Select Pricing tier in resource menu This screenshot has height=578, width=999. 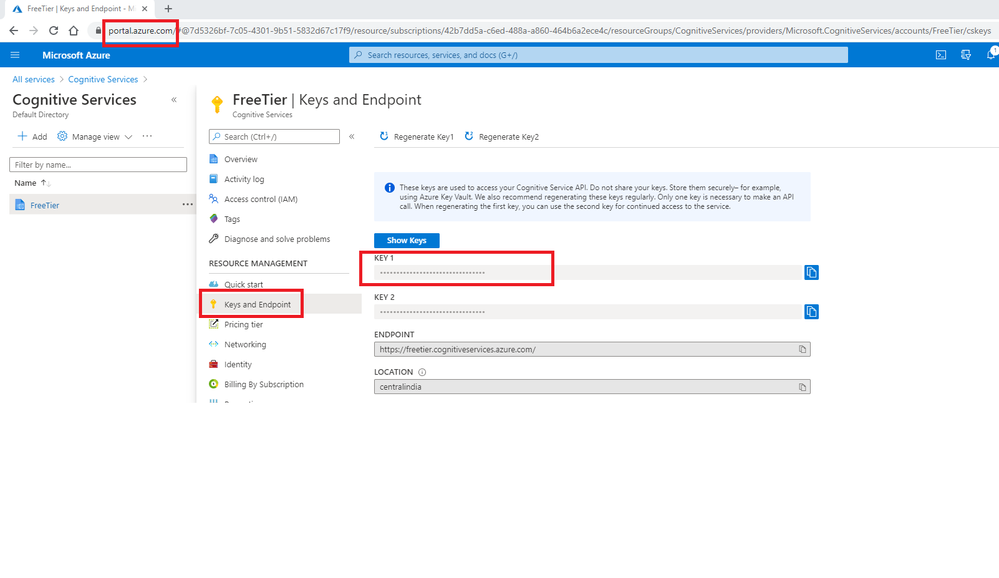pos(243,325)
